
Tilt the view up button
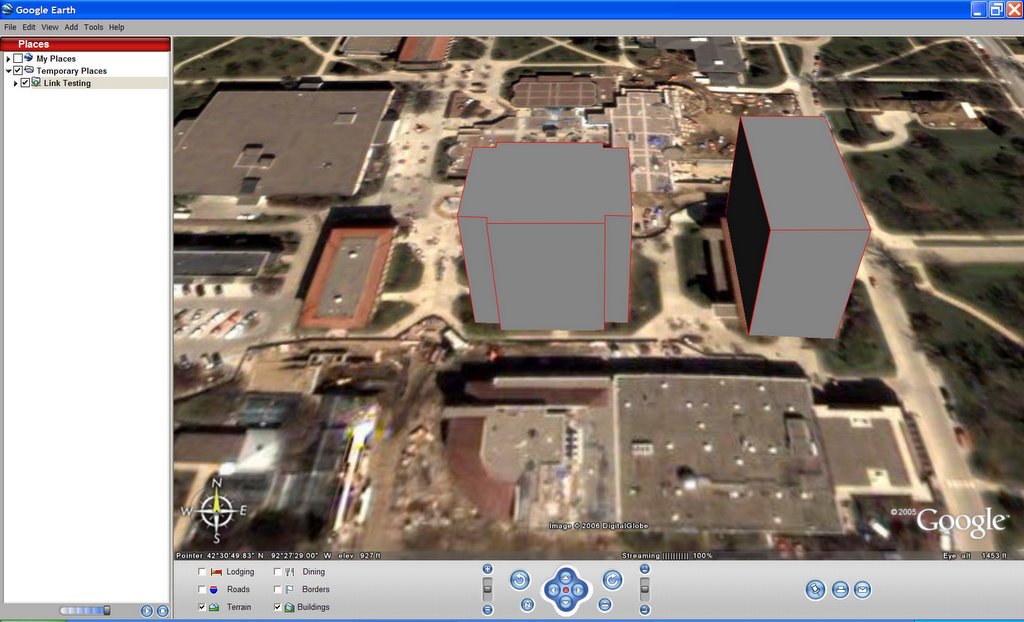tap(645, 569)
